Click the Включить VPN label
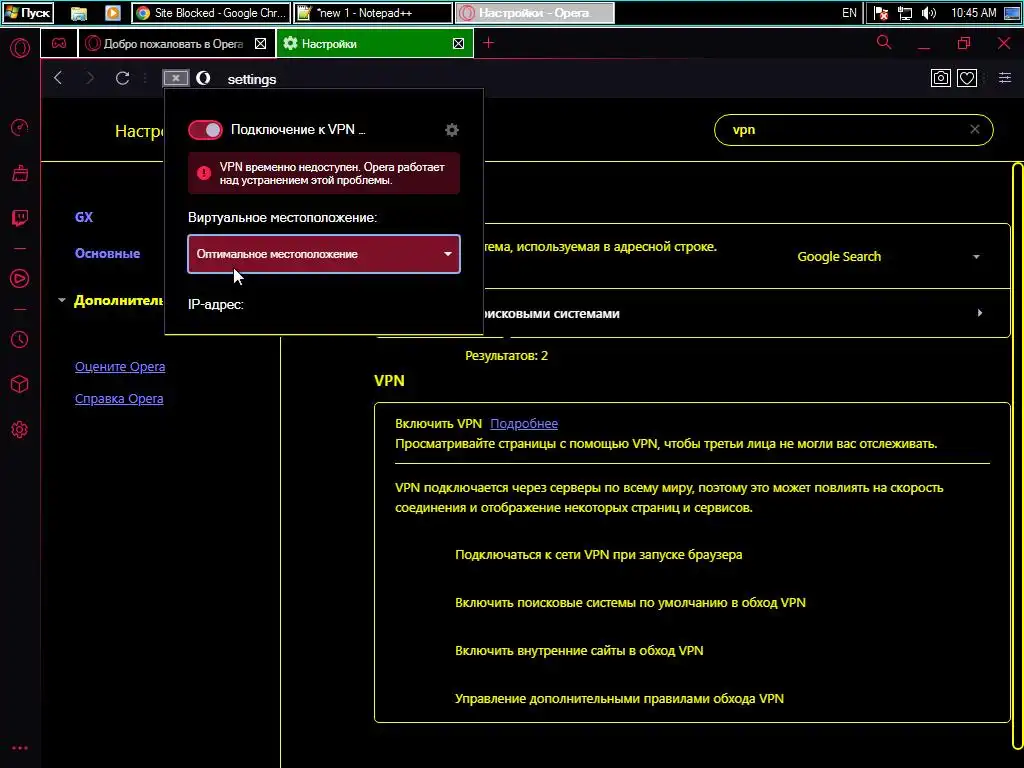The height and width of the screenshot is (768, 1024). (438, 424)
